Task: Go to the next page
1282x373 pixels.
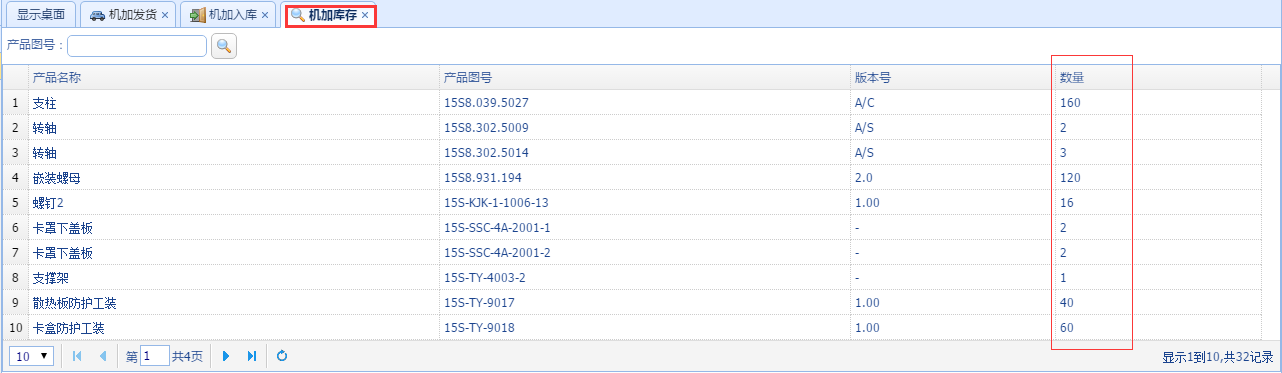Action: [x=227, y=356]
